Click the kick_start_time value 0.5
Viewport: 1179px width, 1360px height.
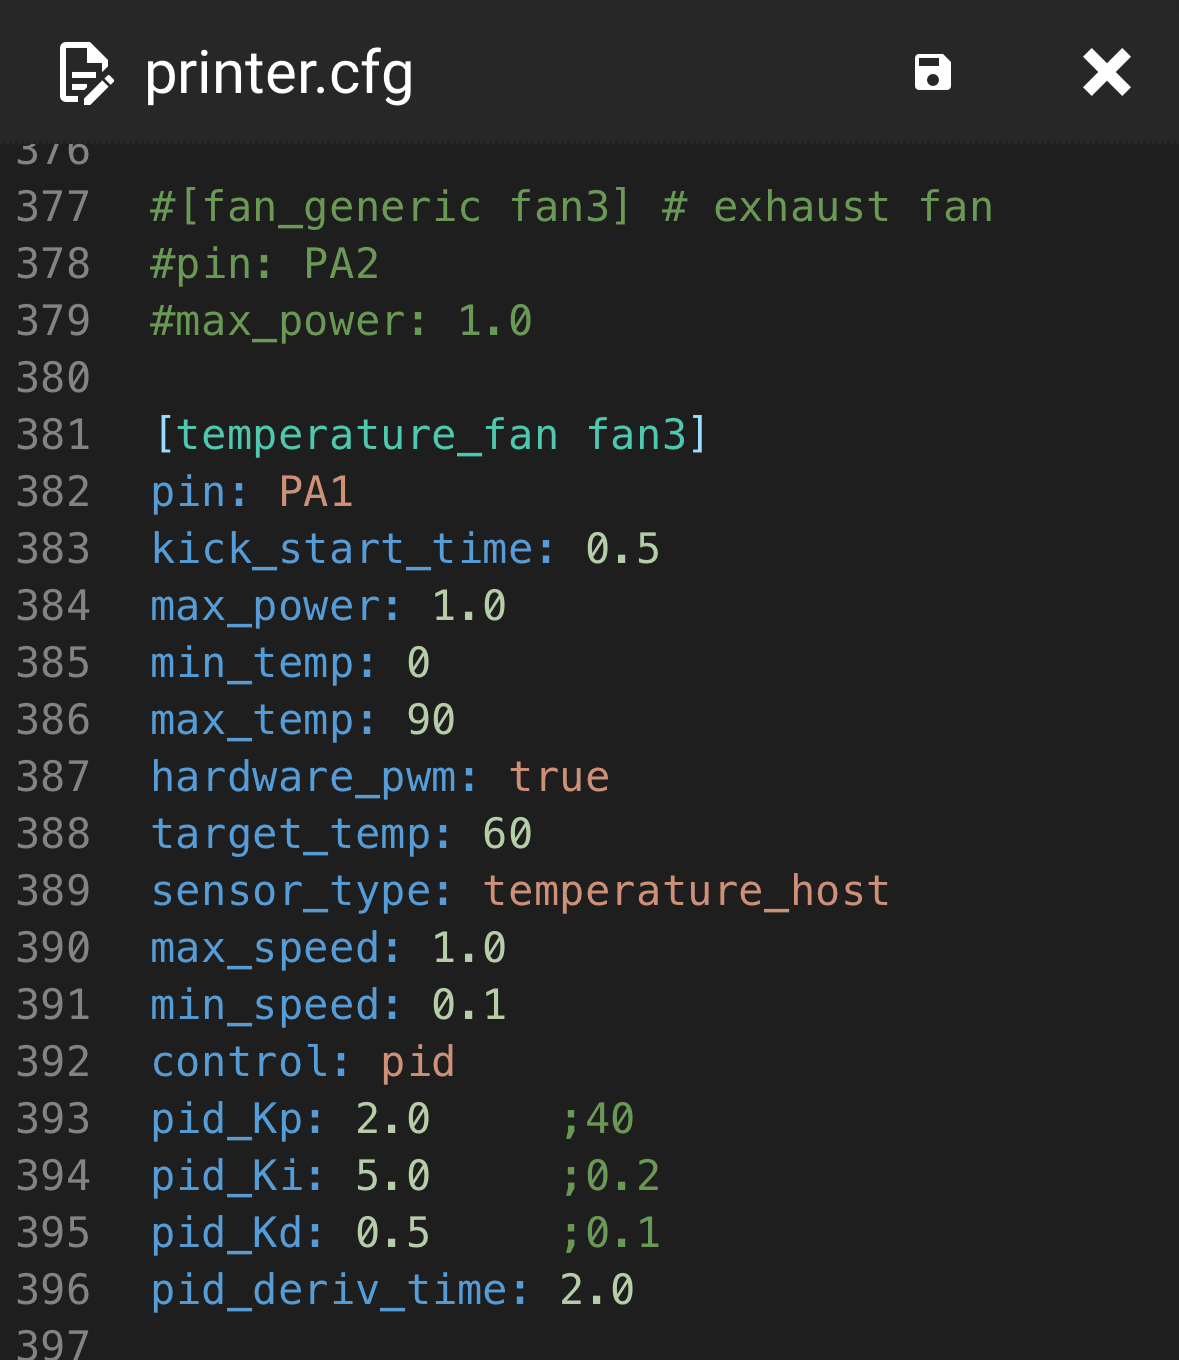[x=622, y=549]
